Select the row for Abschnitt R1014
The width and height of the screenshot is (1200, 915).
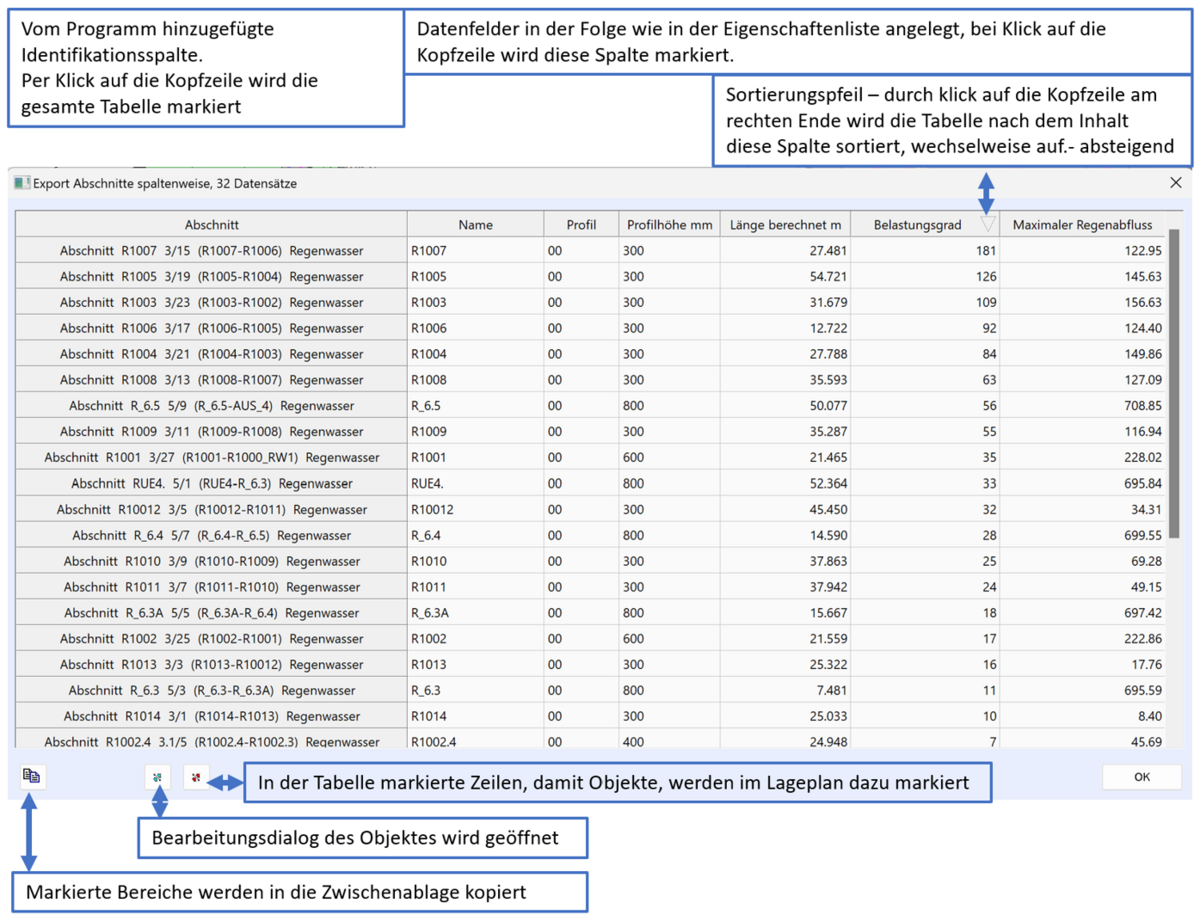pyautogui.click(x=210, y=716)
